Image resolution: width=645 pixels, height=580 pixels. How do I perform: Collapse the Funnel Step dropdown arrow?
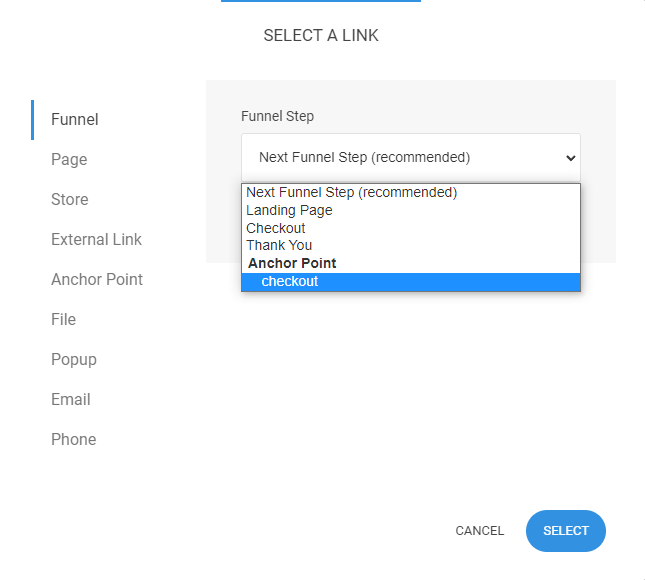pyautogui.click(x=570, y=158)
